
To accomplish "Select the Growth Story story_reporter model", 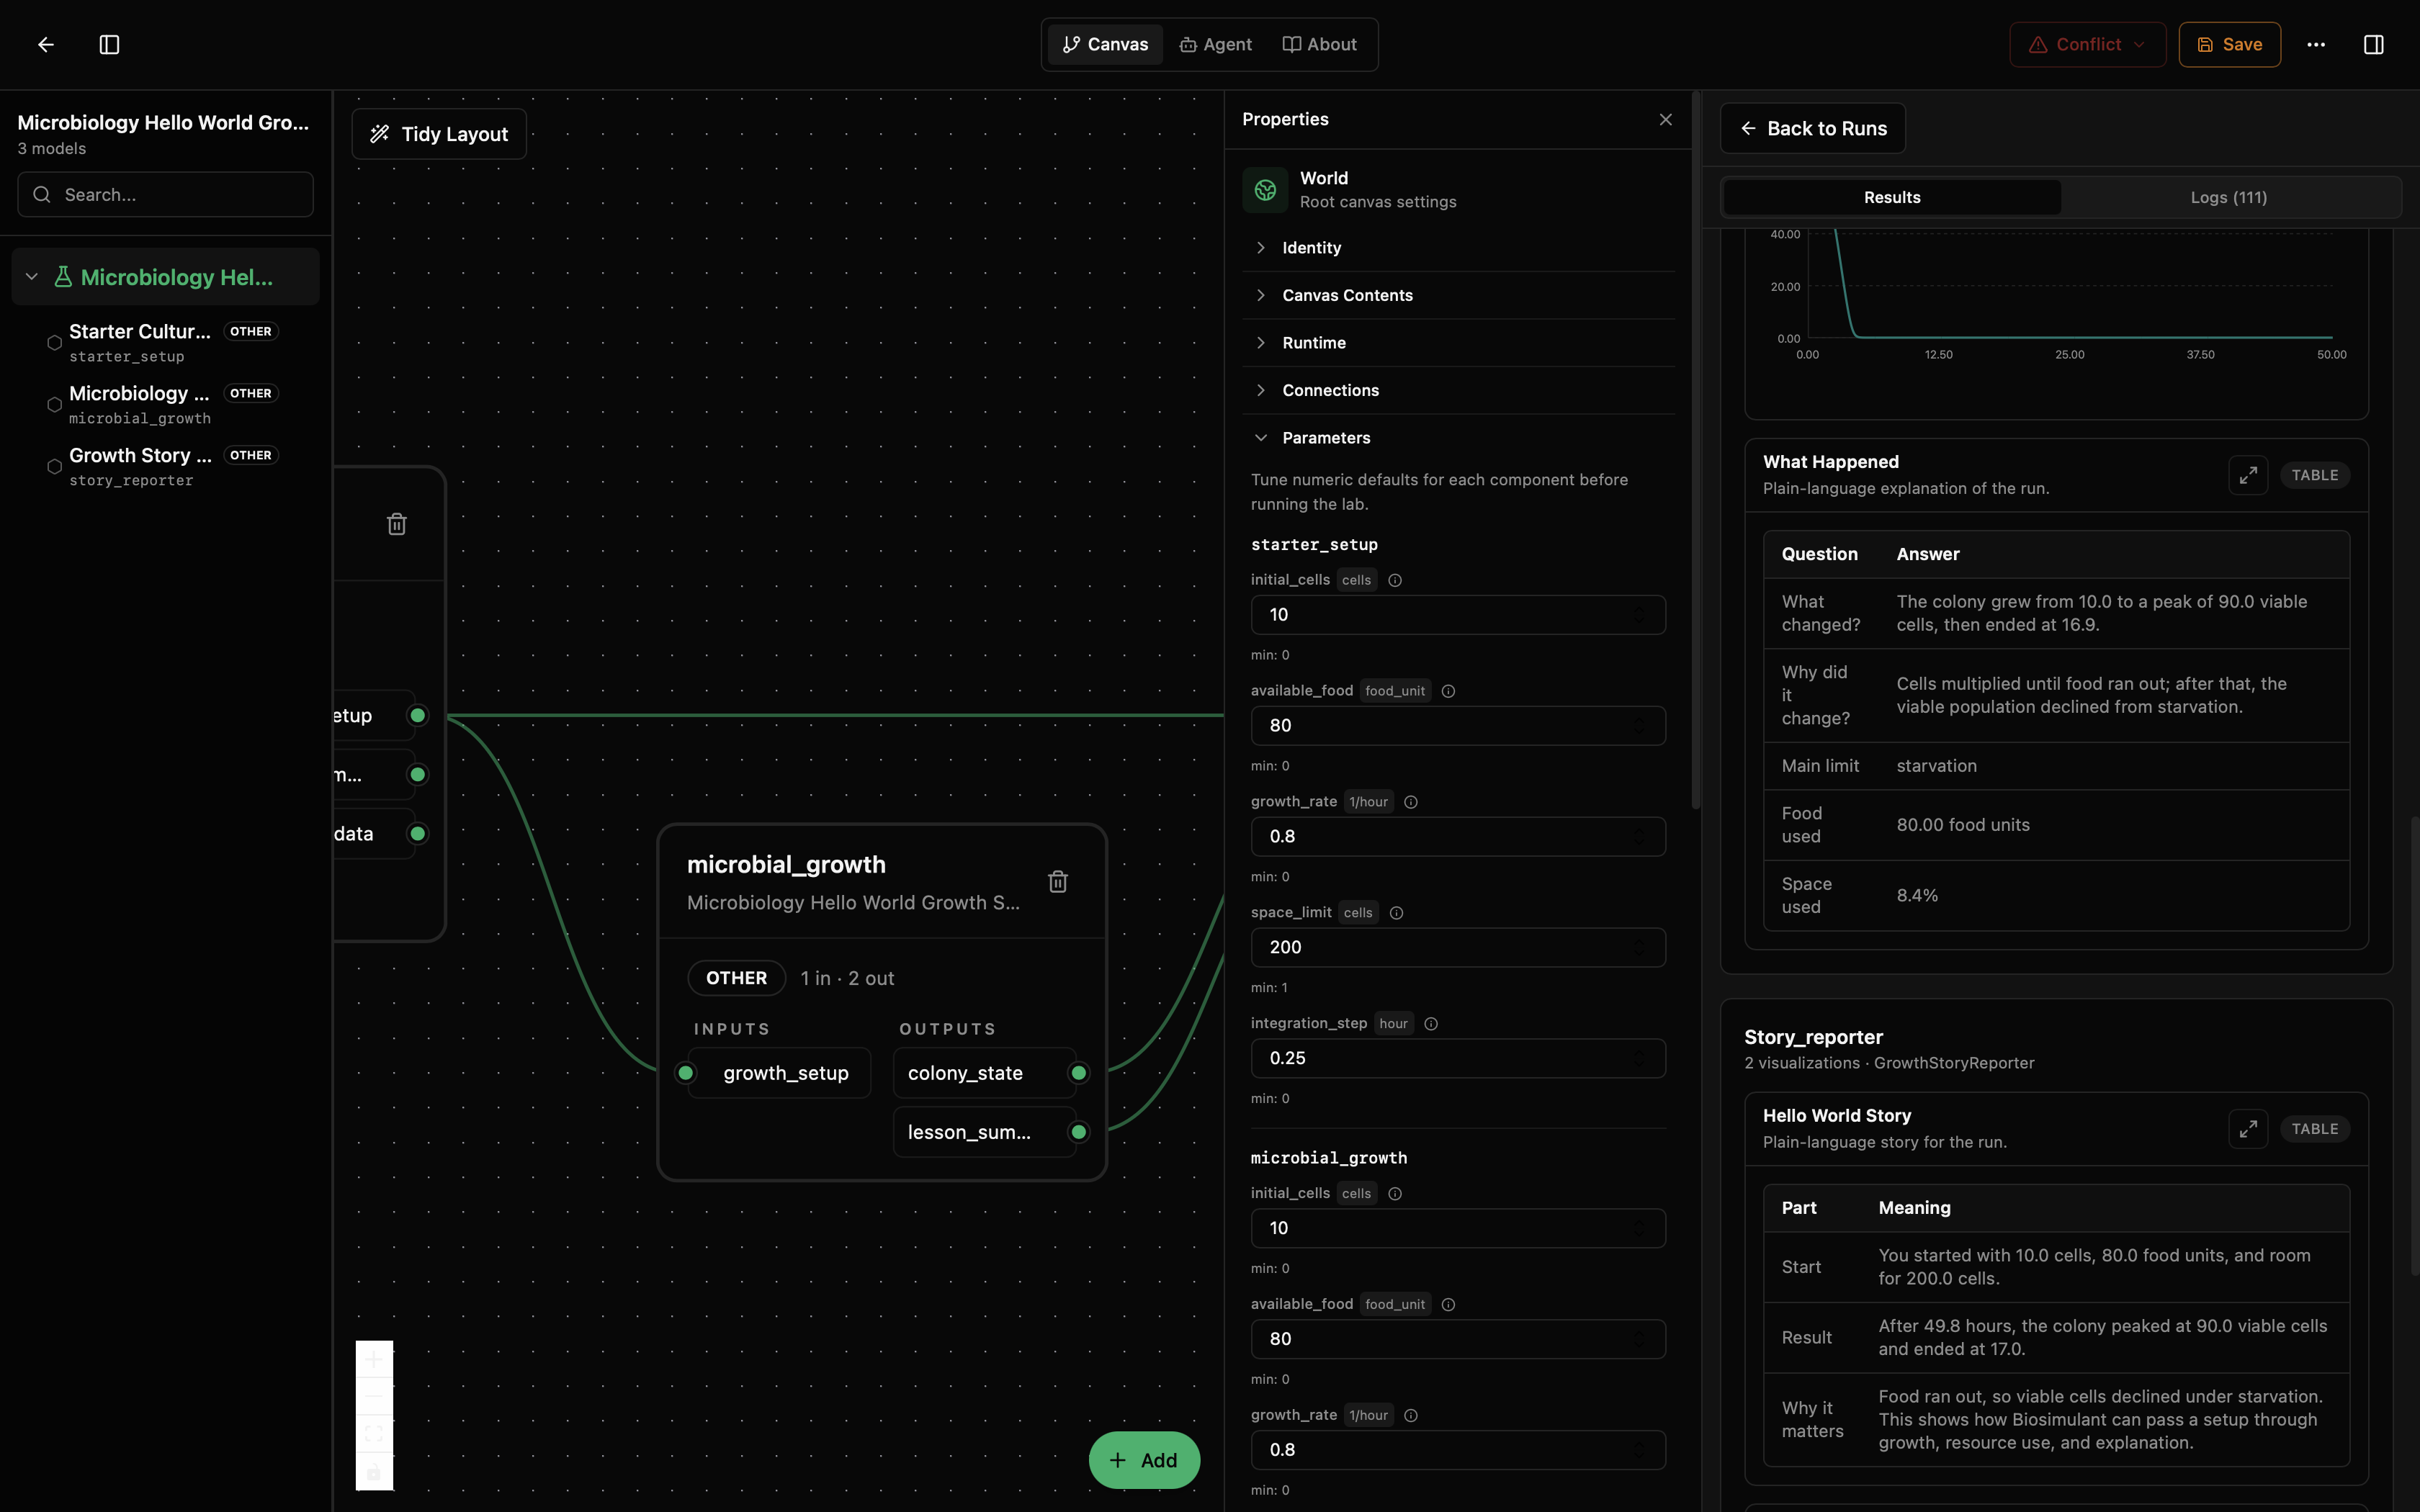I will [165, 466].
